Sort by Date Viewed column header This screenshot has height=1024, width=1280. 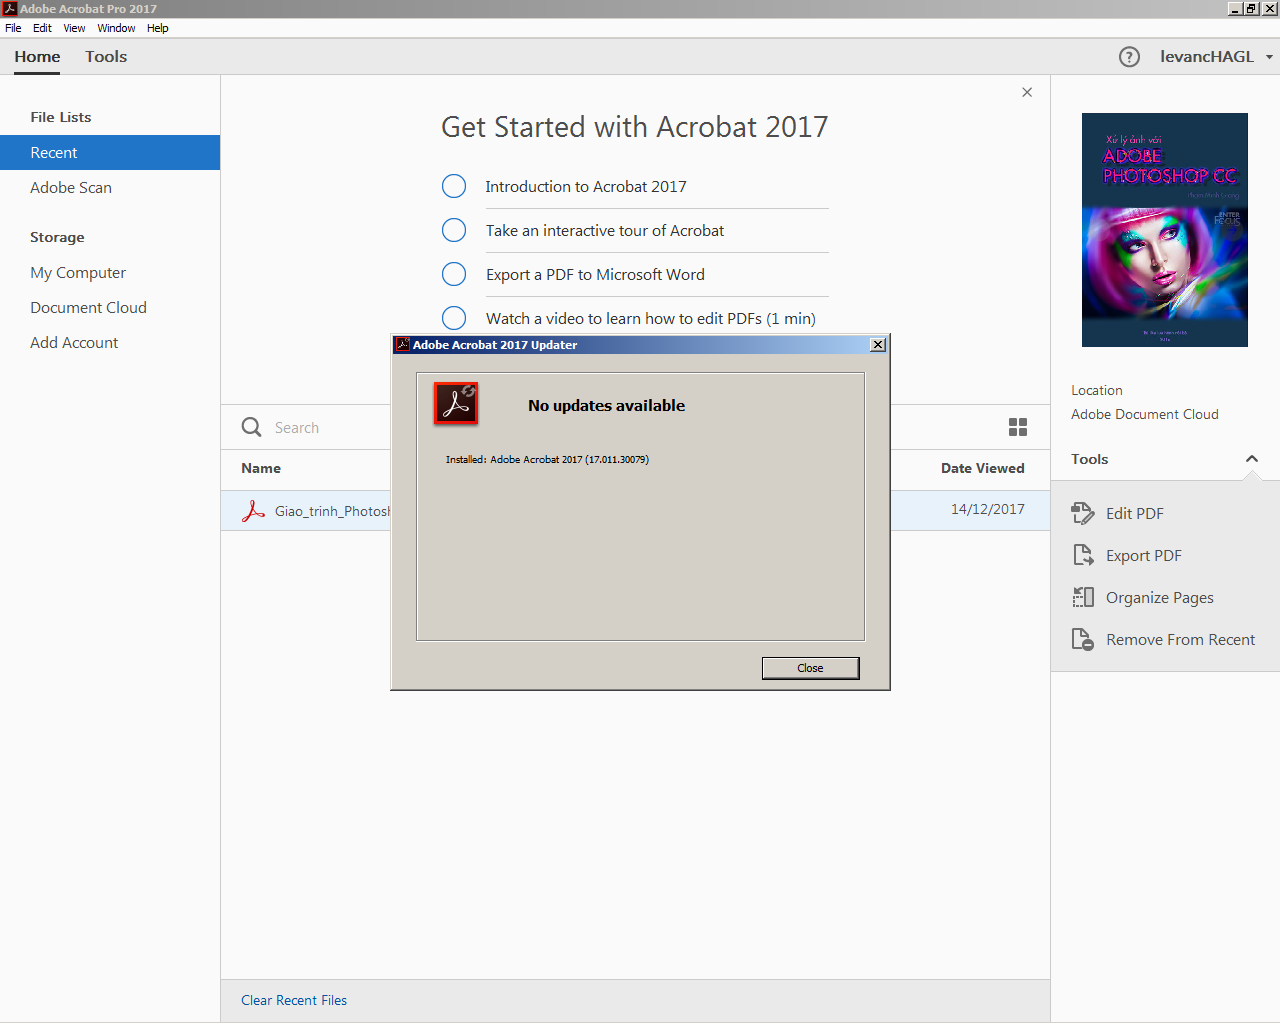coord(982,468)
